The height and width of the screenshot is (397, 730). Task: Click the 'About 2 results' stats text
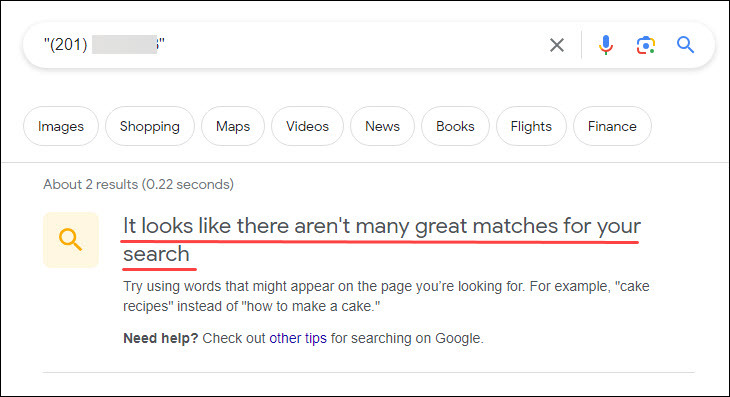click(139, 184)
